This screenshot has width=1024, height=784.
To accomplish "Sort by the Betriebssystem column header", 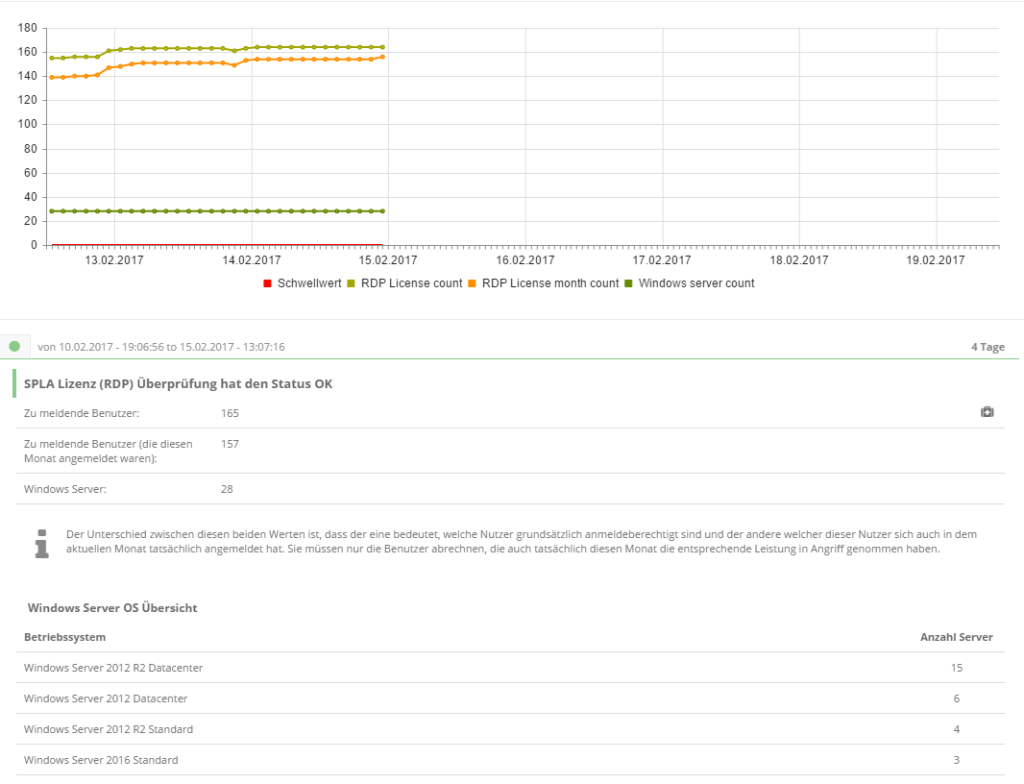I will pos(65,637).
